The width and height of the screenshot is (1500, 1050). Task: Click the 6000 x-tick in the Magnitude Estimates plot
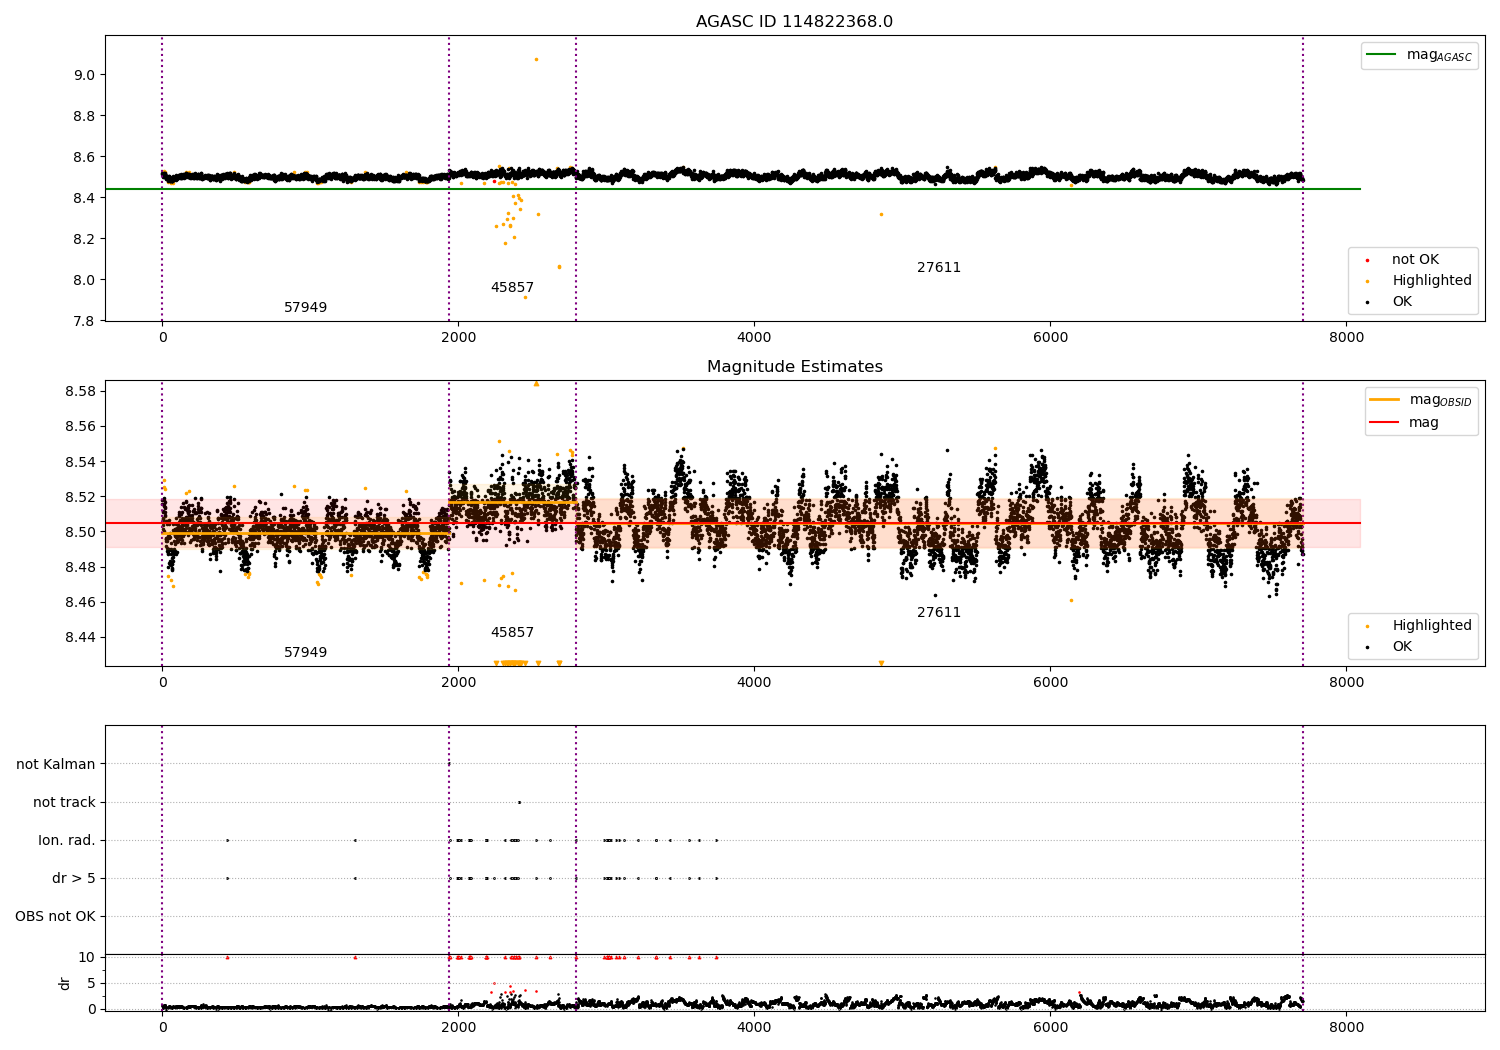[1050, 683]
